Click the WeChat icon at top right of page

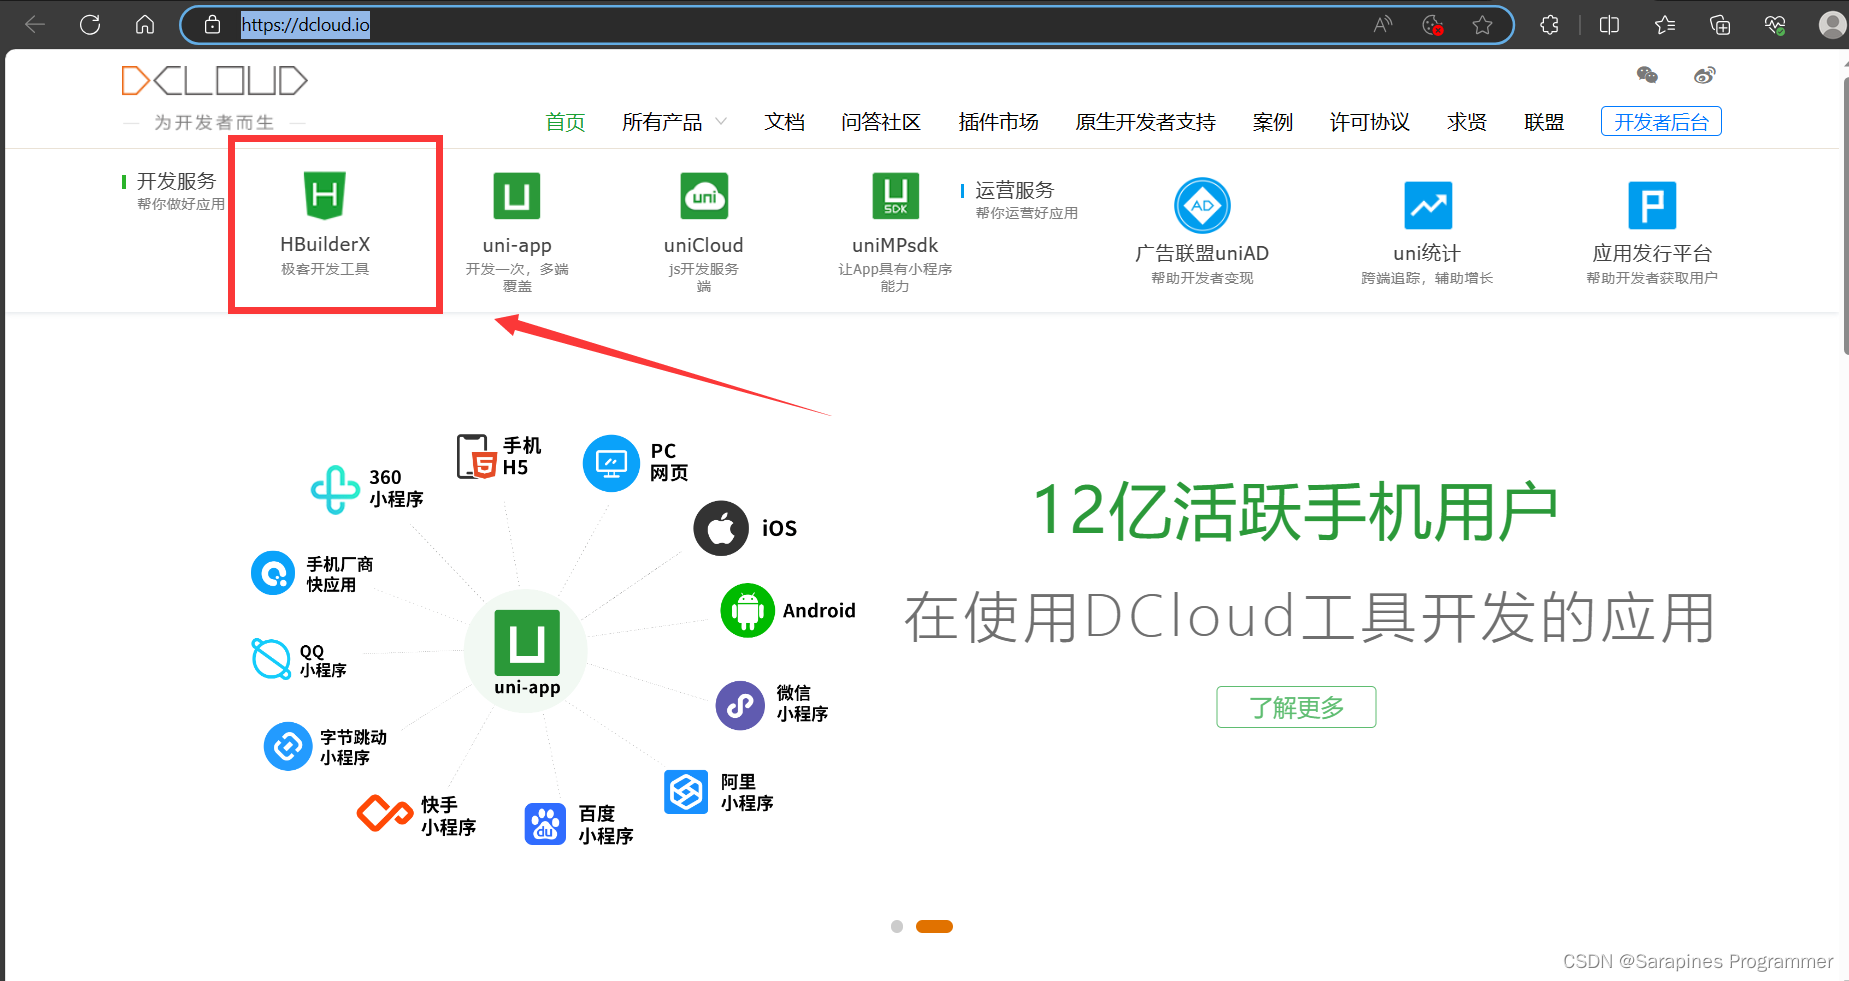pyautogui.click(x=1647, y=75)
